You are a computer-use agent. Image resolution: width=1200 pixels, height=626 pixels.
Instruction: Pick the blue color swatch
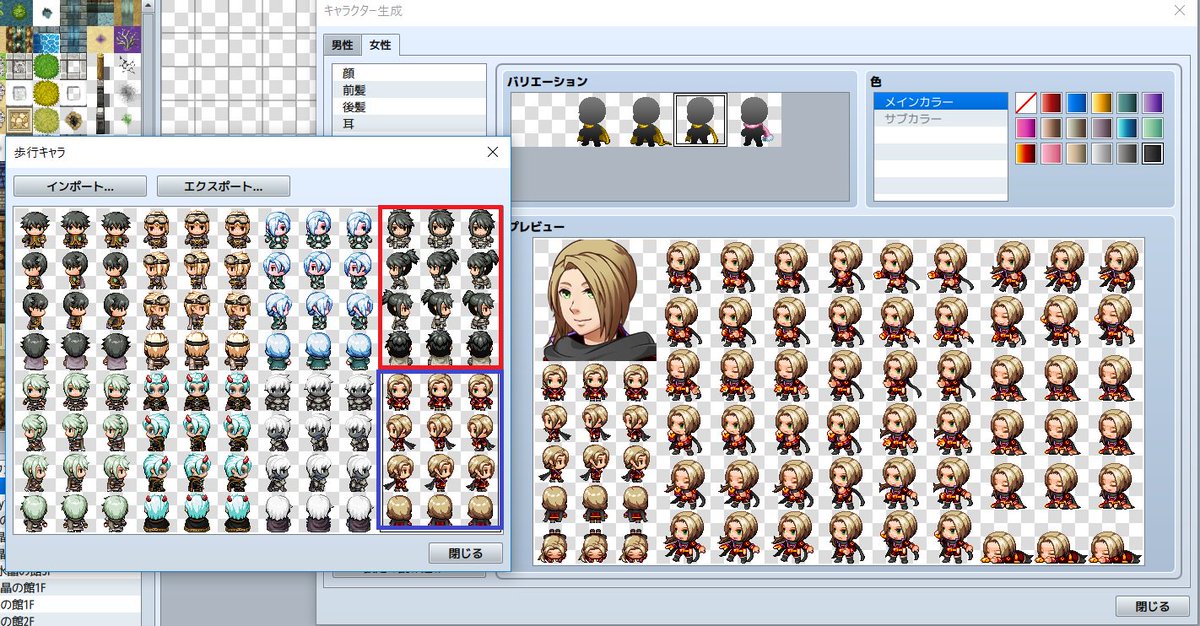coord(1076,102)
